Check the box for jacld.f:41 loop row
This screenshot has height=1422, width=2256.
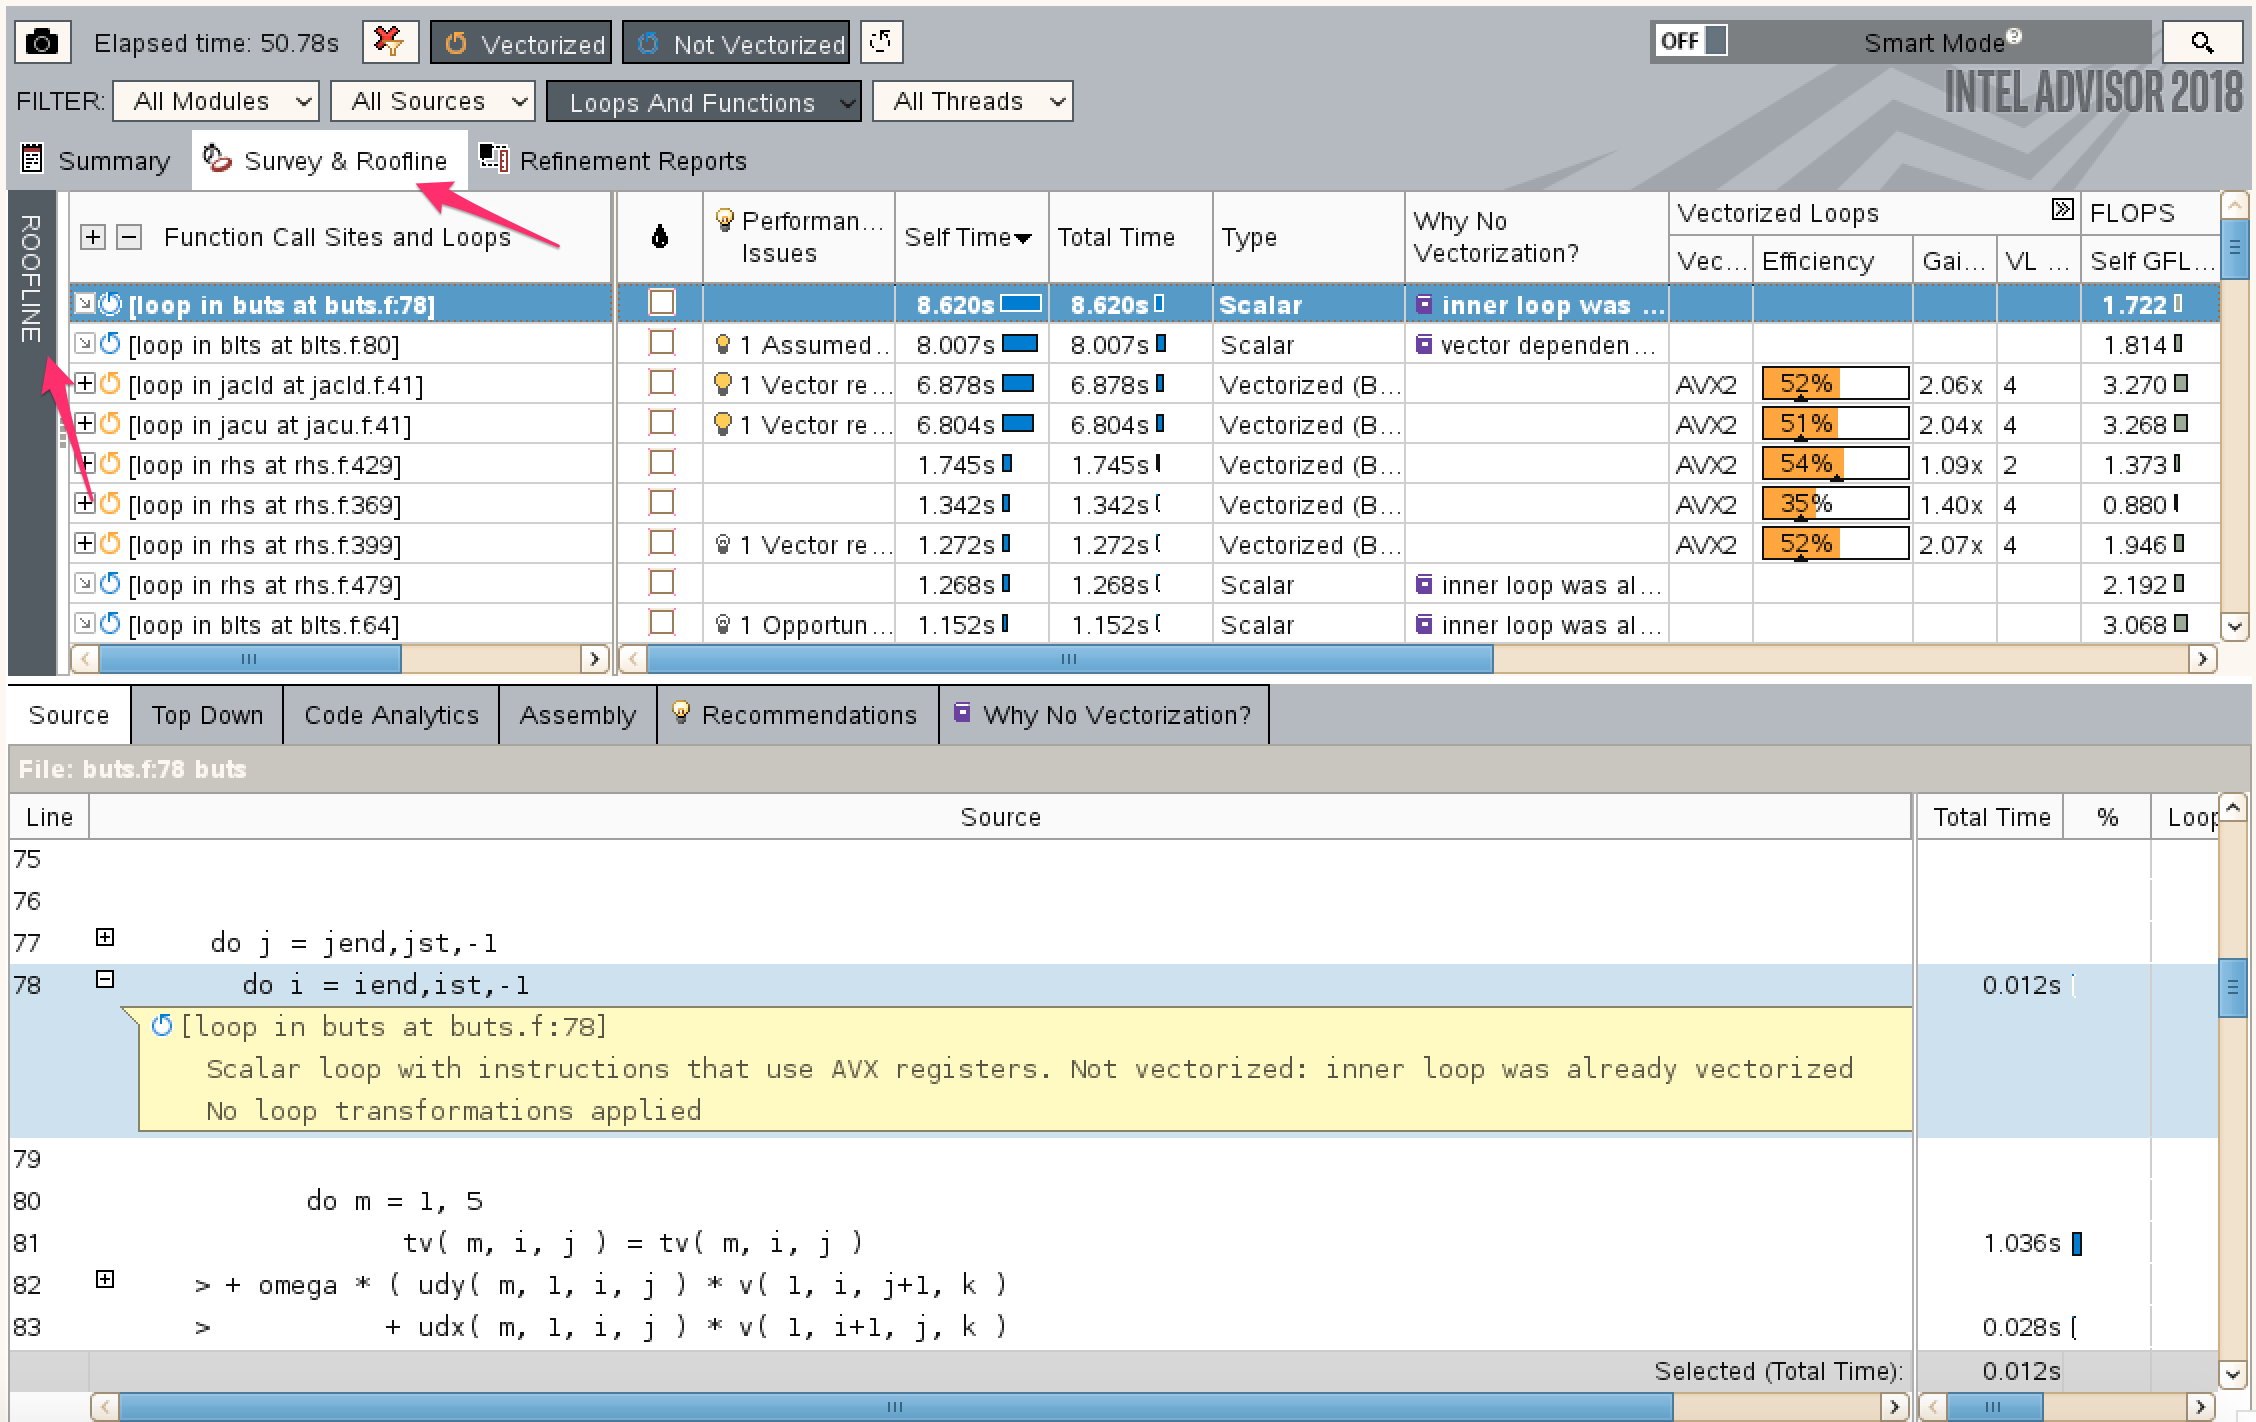662,382
